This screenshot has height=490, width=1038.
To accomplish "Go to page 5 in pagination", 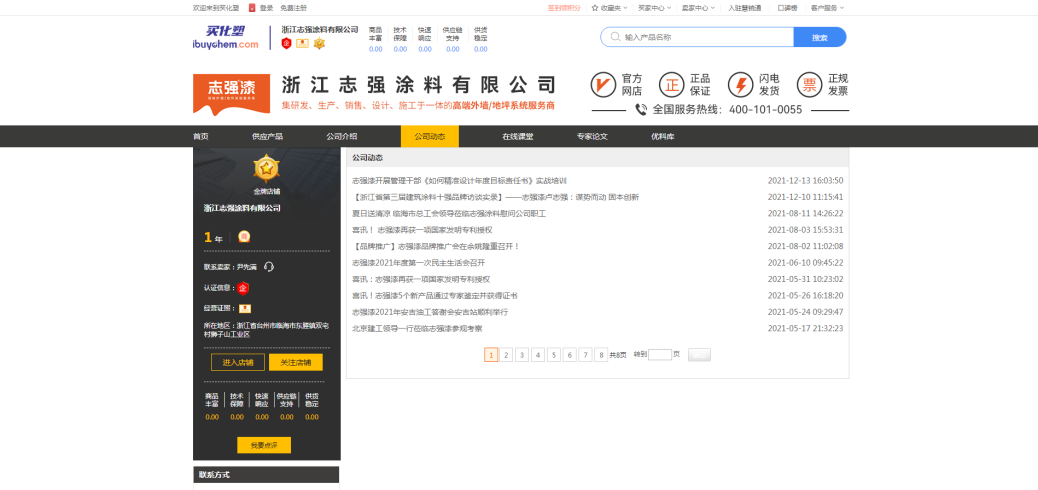I will tap(553, 355).
